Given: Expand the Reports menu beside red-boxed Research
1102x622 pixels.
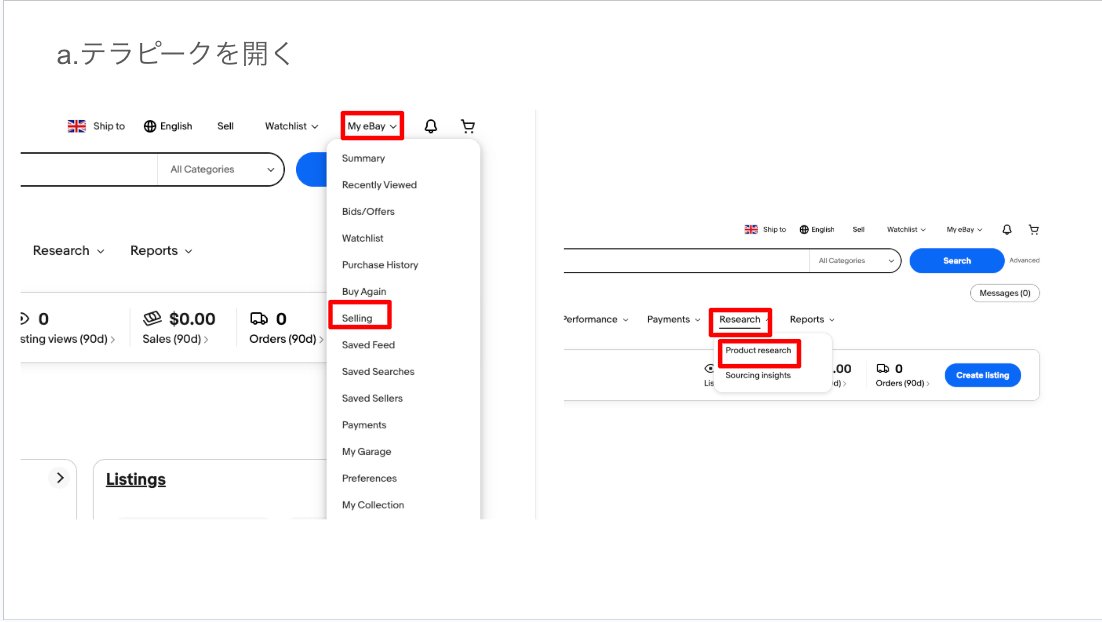Looking at the screenshot, I should 811,320.
